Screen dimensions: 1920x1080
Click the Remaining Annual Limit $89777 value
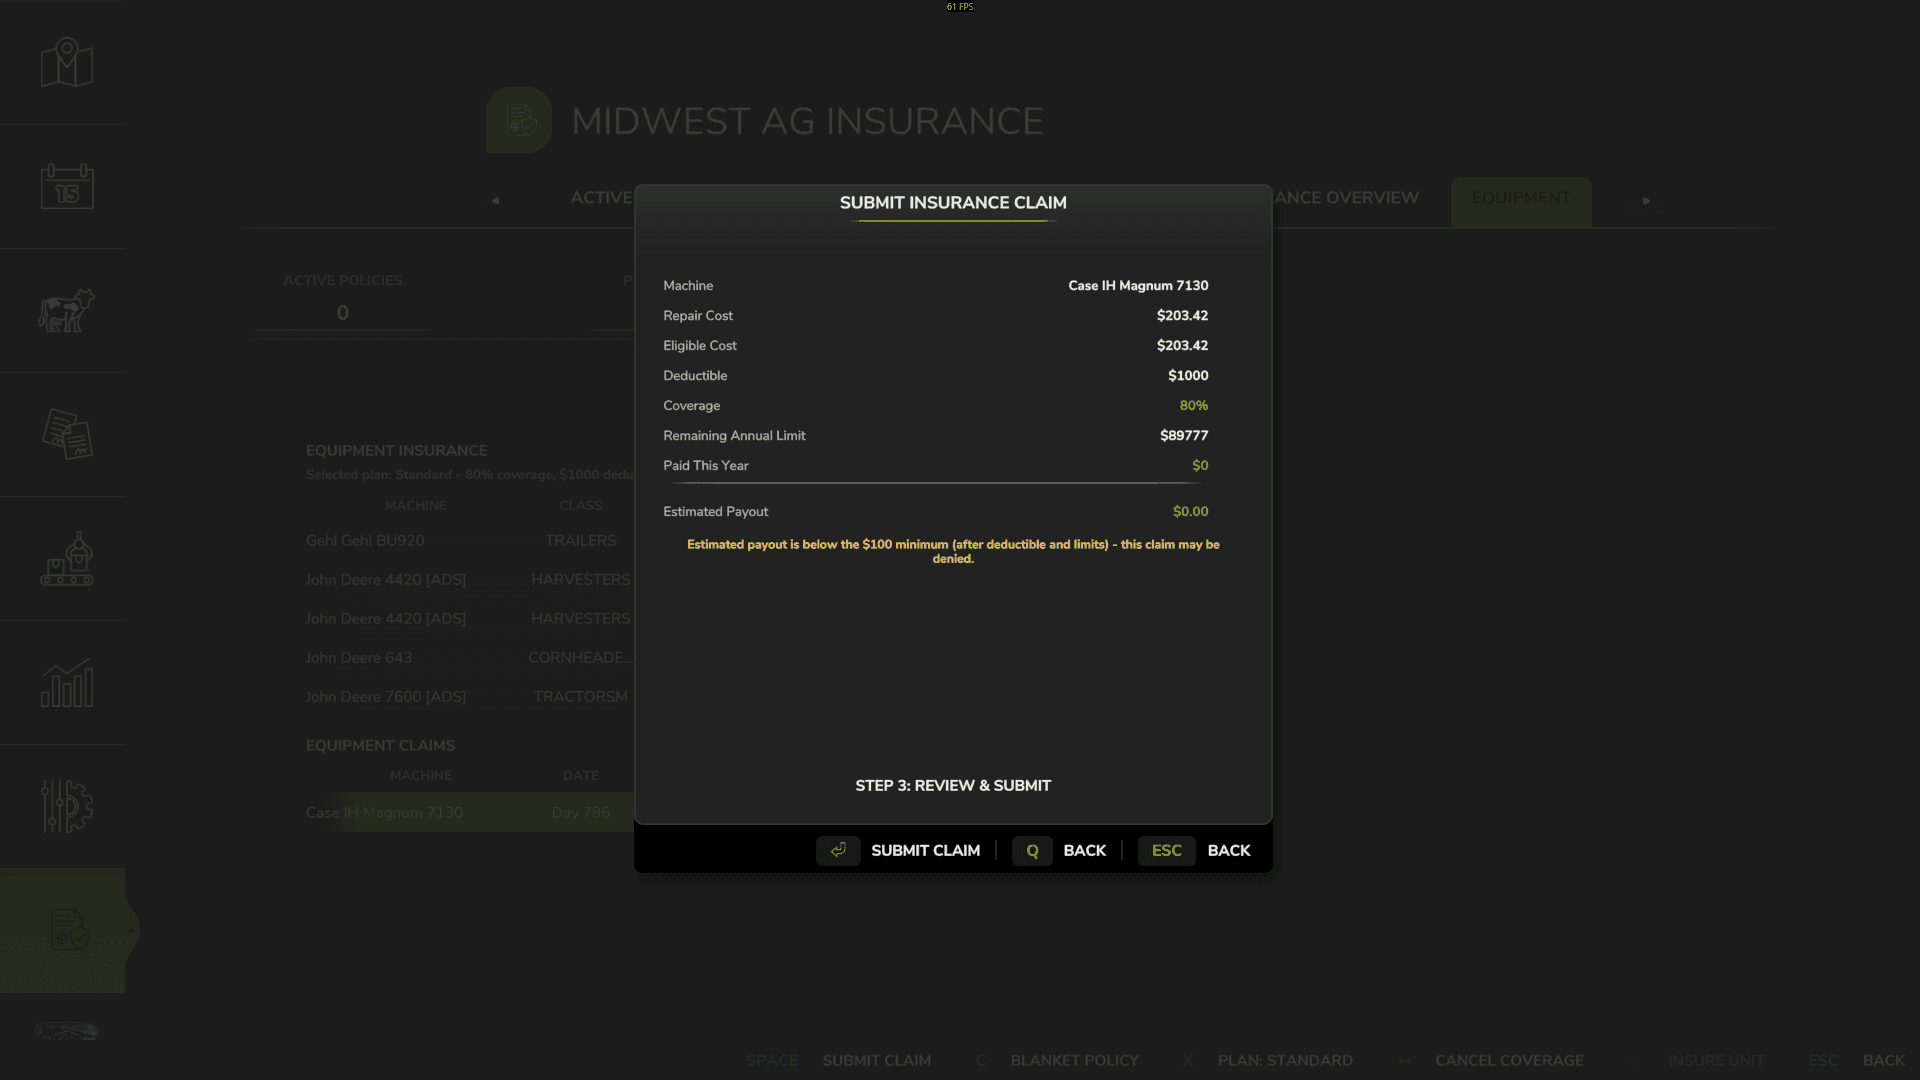point(1184,435)
